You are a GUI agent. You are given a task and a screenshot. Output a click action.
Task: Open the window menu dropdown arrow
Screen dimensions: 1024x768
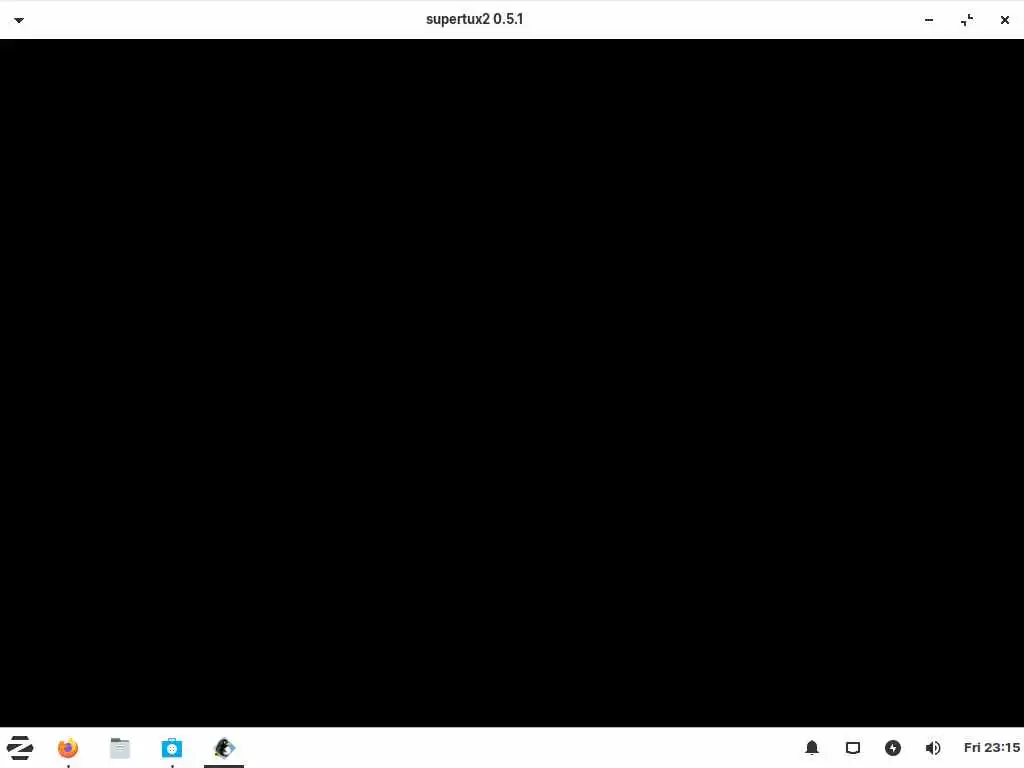[x=19, y=20]
